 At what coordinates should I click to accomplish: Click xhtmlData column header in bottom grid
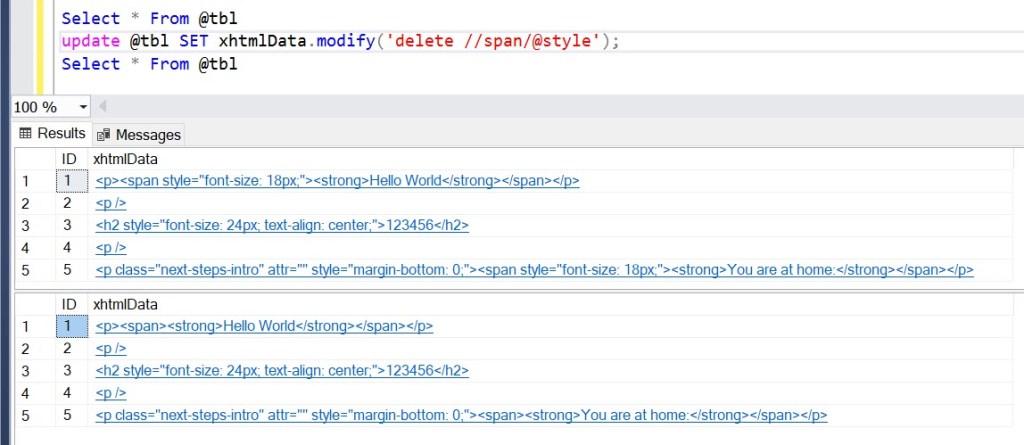tap(125, 304)
